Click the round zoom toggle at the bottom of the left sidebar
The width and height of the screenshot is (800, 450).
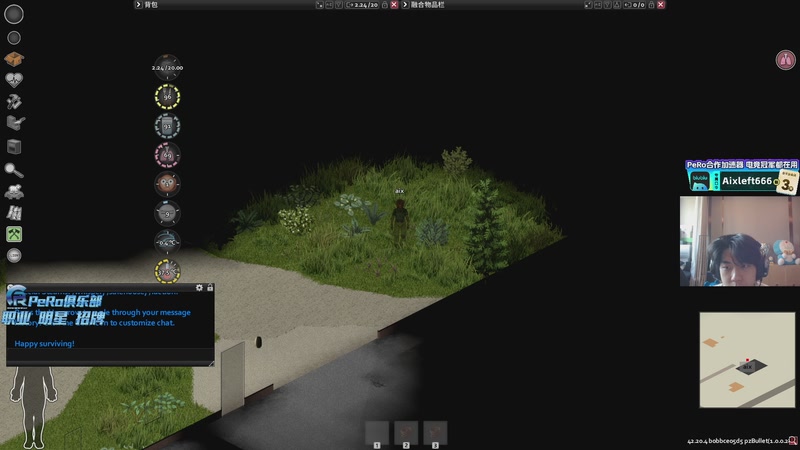(x=14, y=255)
